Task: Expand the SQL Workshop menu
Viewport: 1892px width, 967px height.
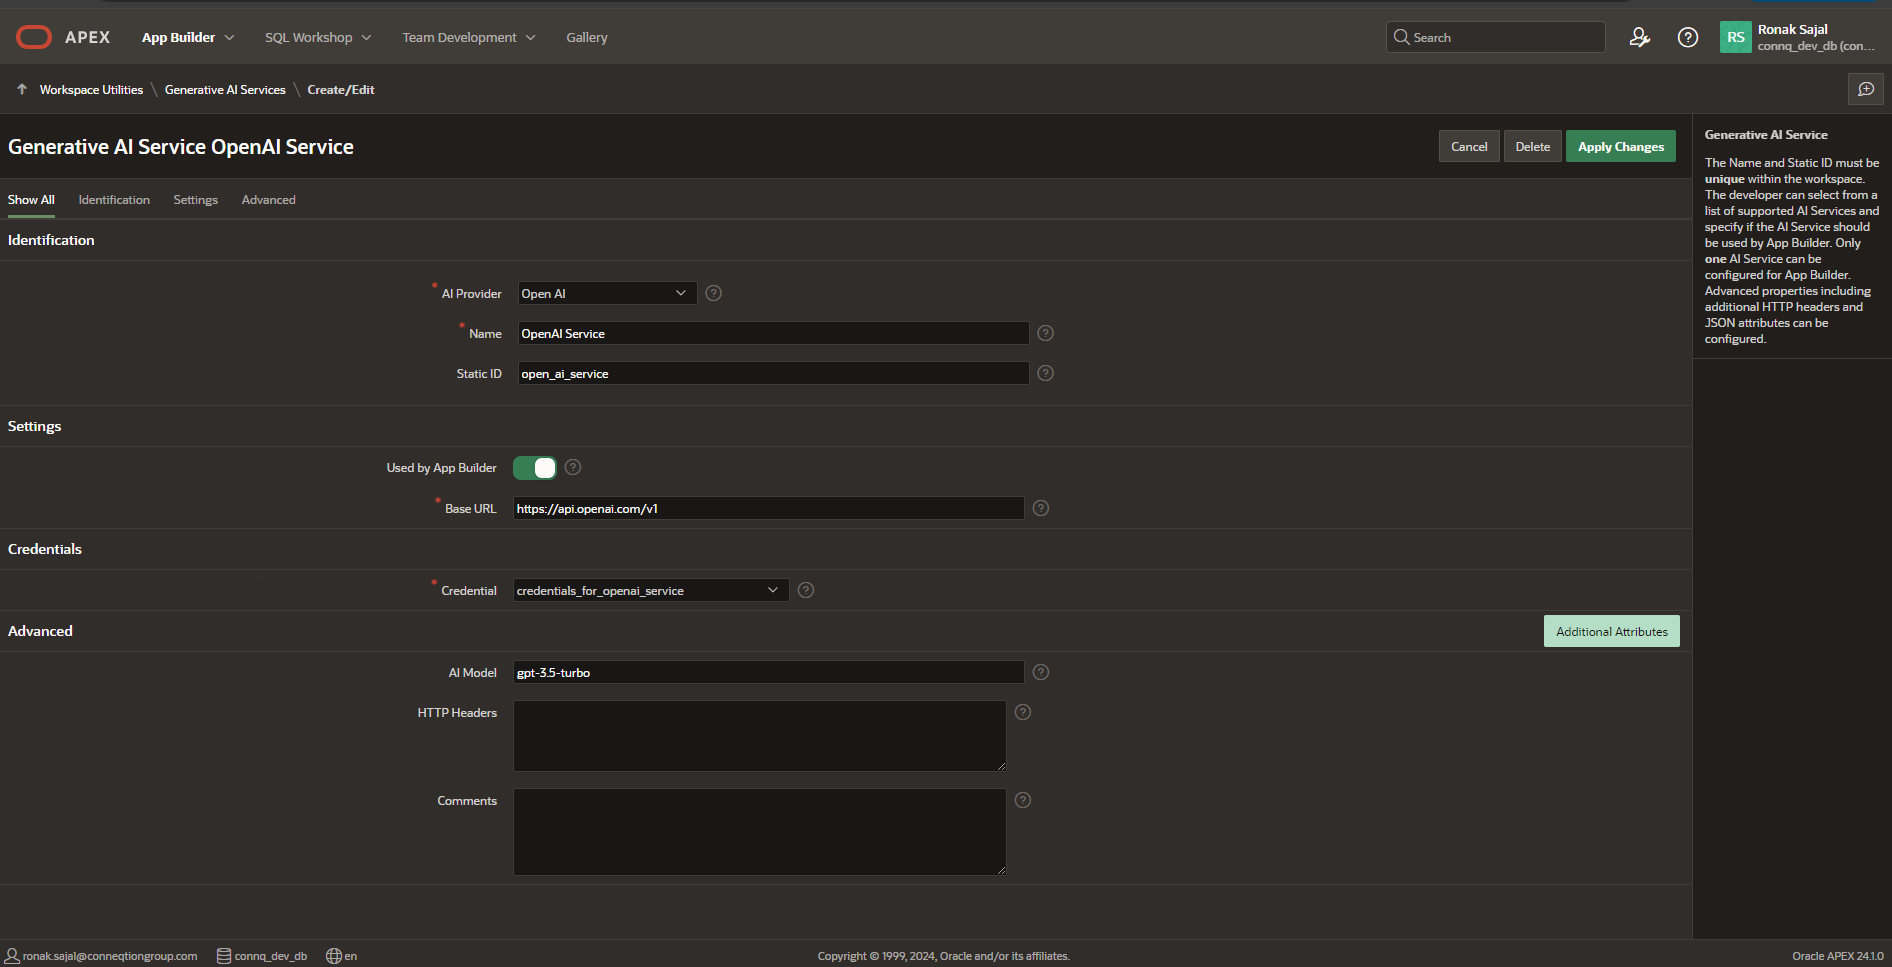Action: (318, 37)
